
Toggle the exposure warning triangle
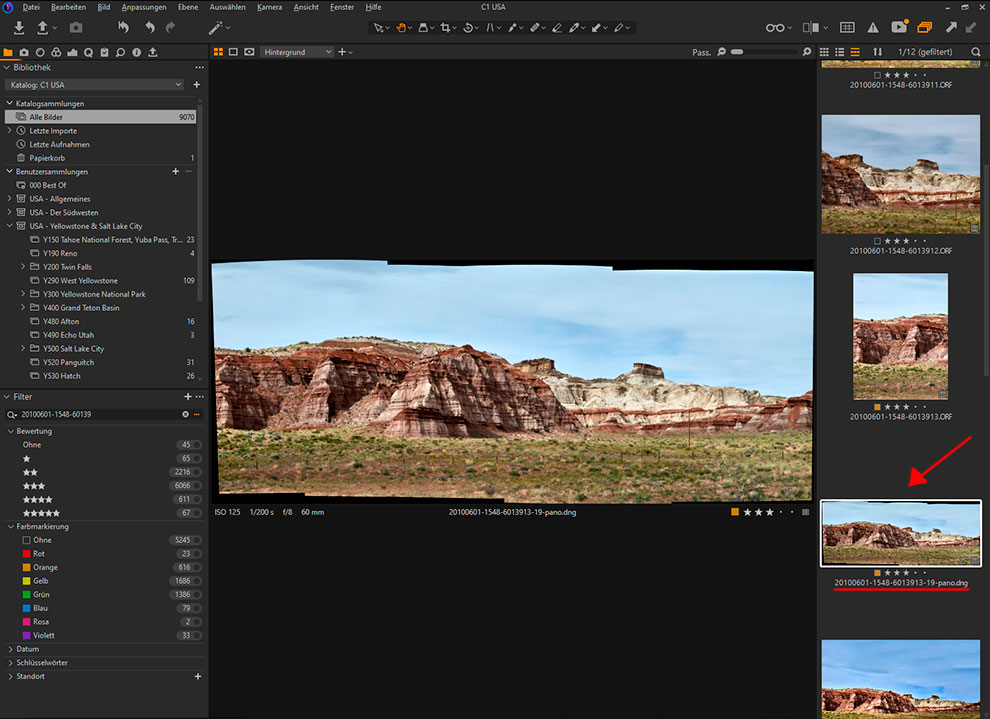coord(873,27)
